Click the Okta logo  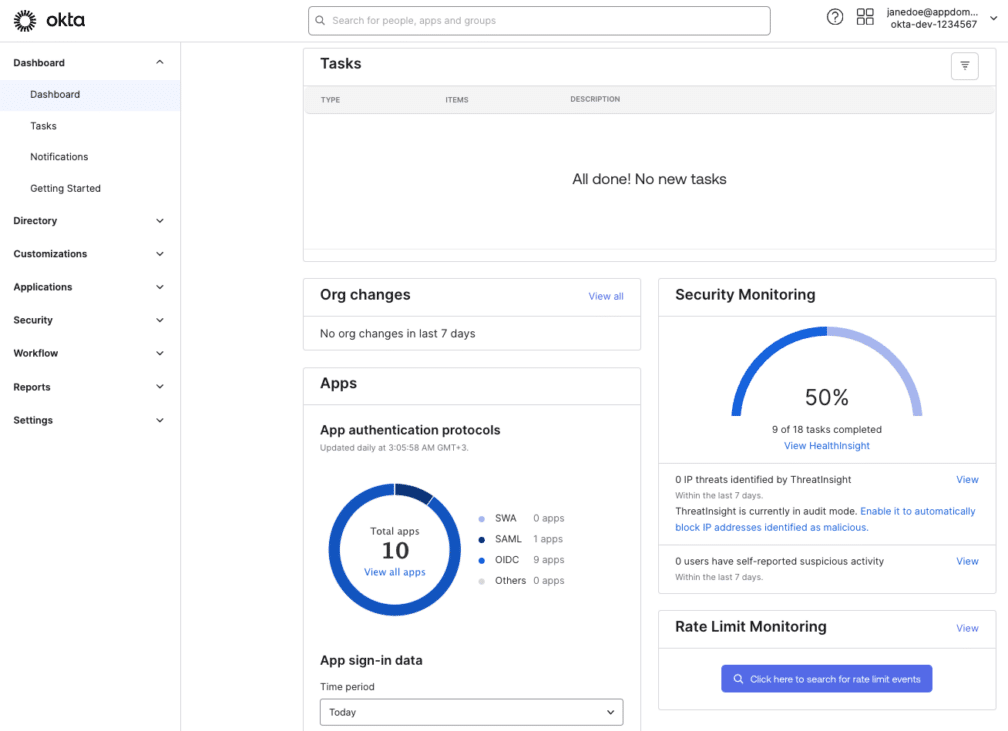click(49, 20)
